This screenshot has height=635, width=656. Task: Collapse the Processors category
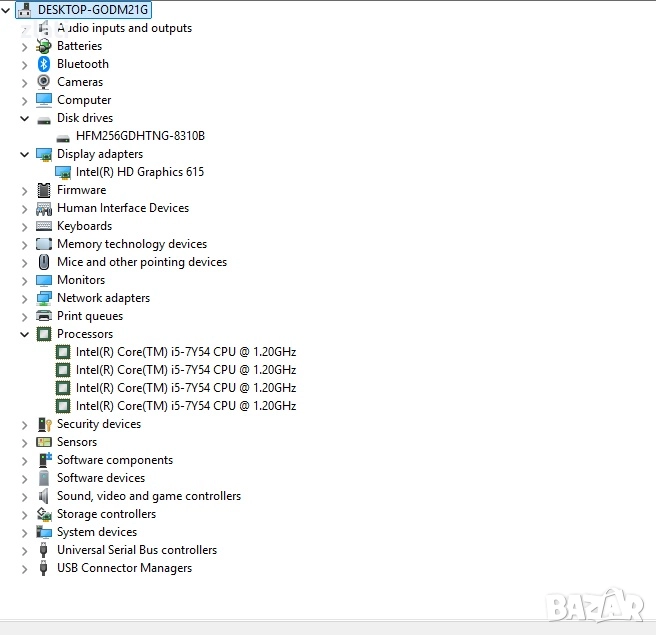click(x=25, y=334)
